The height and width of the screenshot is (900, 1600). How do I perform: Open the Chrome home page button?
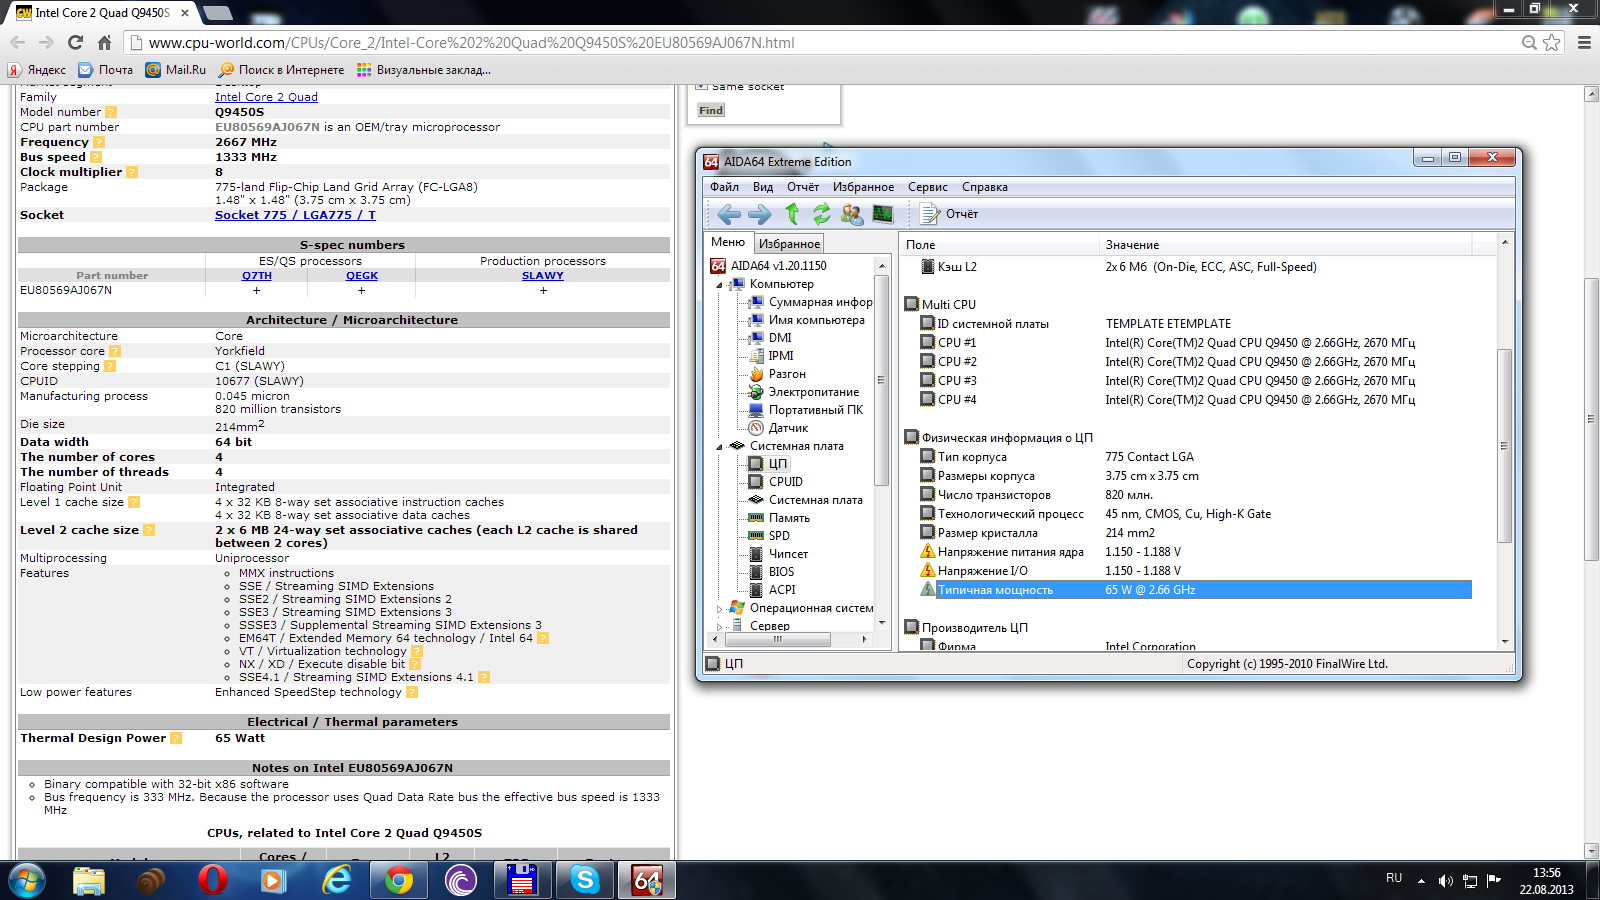(x=104, y=42)
